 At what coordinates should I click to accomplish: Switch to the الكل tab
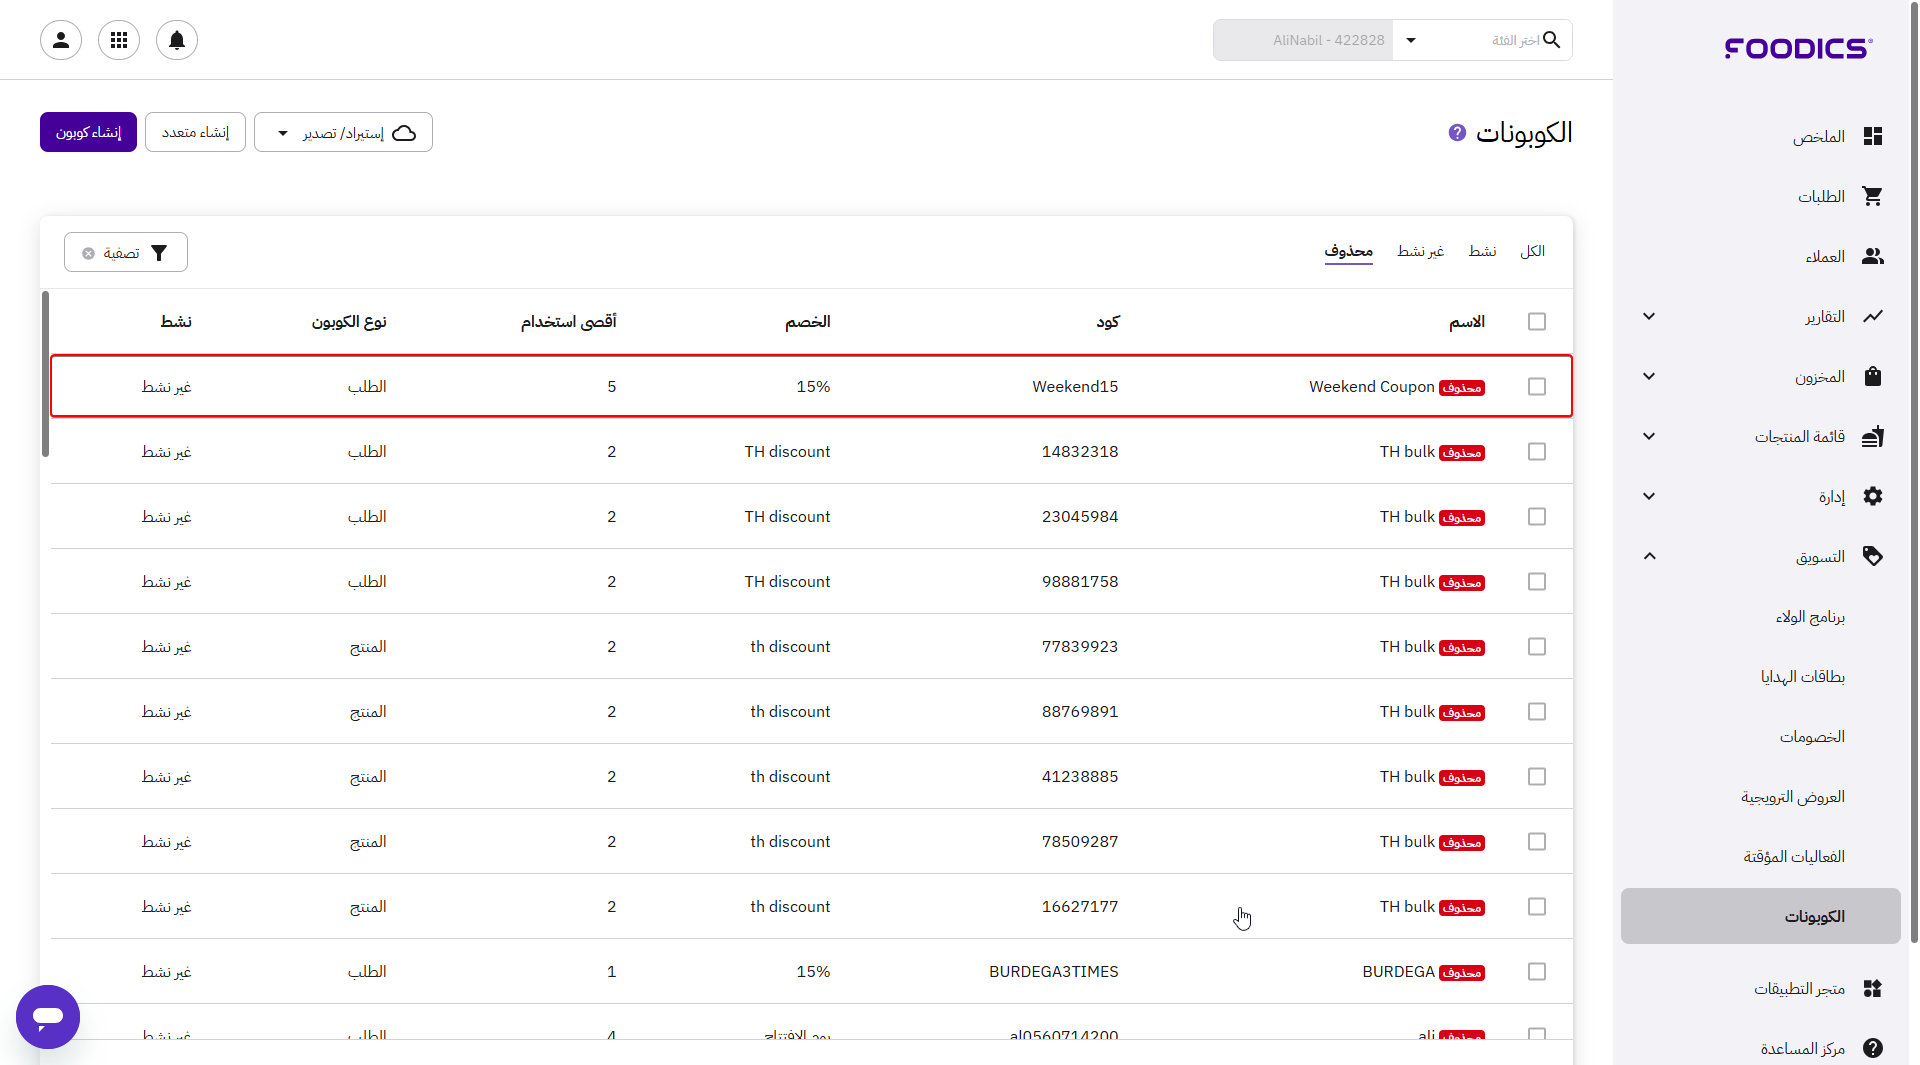(x=1532, y=251)
